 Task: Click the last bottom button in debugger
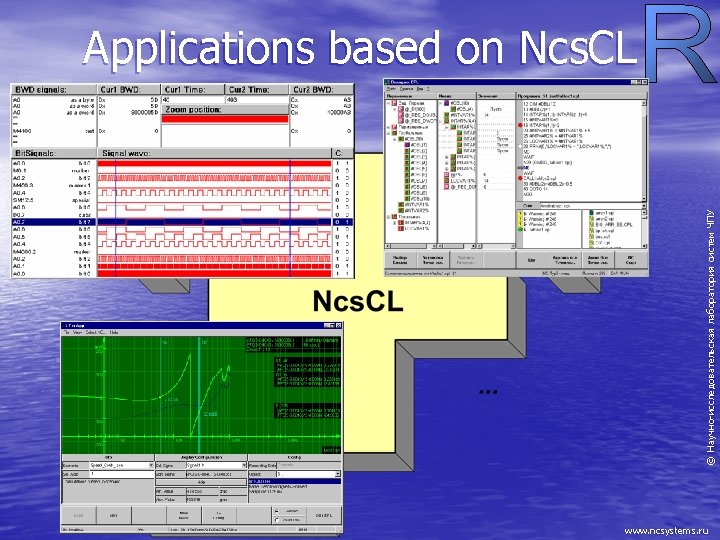[631, 260]
